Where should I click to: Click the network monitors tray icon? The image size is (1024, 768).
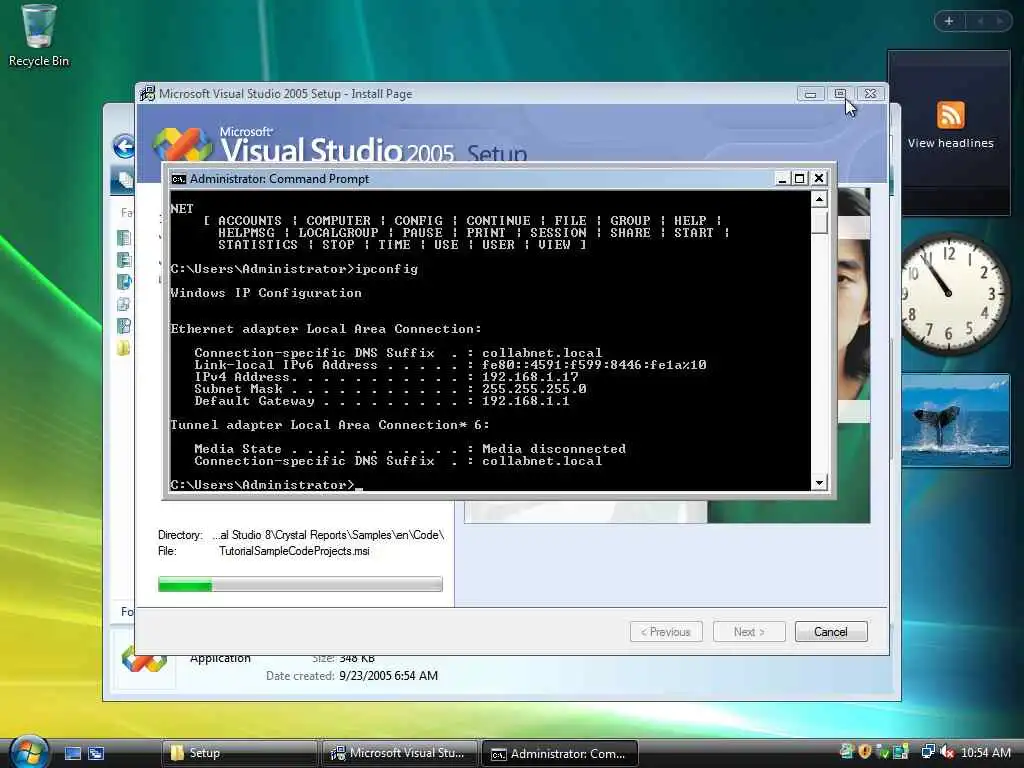[x=927, y=752]
